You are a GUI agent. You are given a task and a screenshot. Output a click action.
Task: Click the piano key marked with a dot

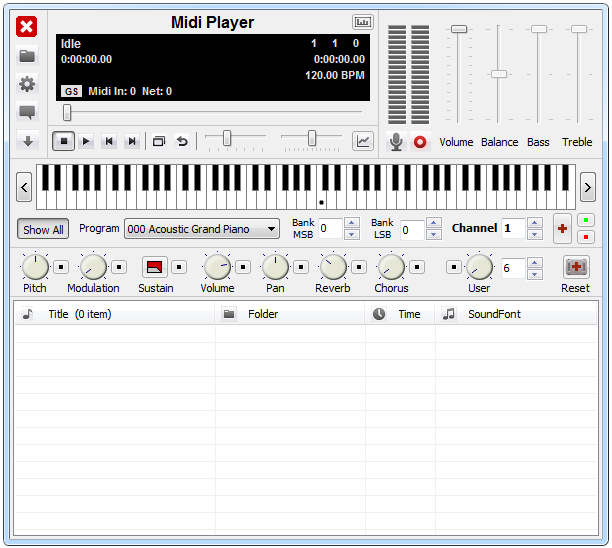pos(321,200)
